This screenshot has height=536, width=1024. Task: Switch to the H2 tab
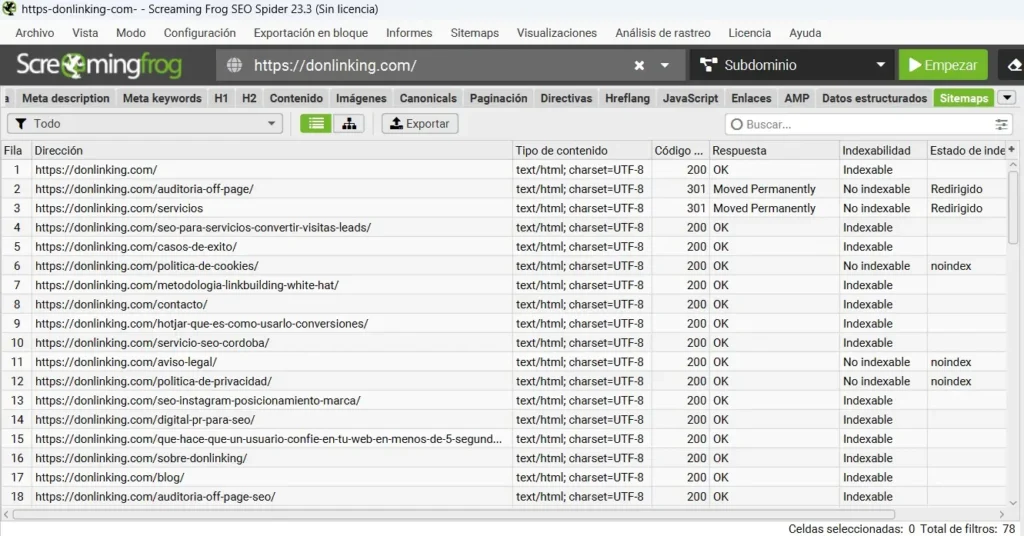(249, 98)
